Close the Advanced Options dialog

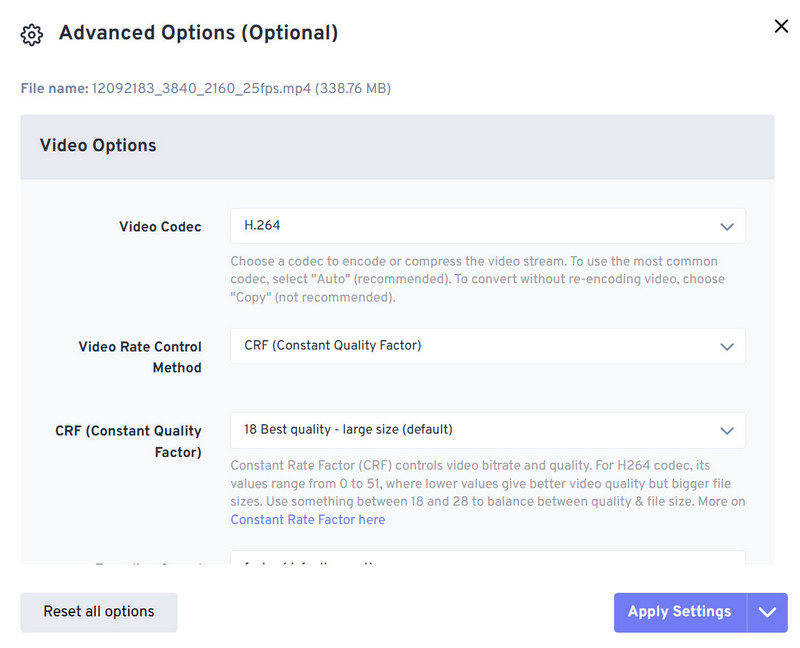tap(781, 27)
